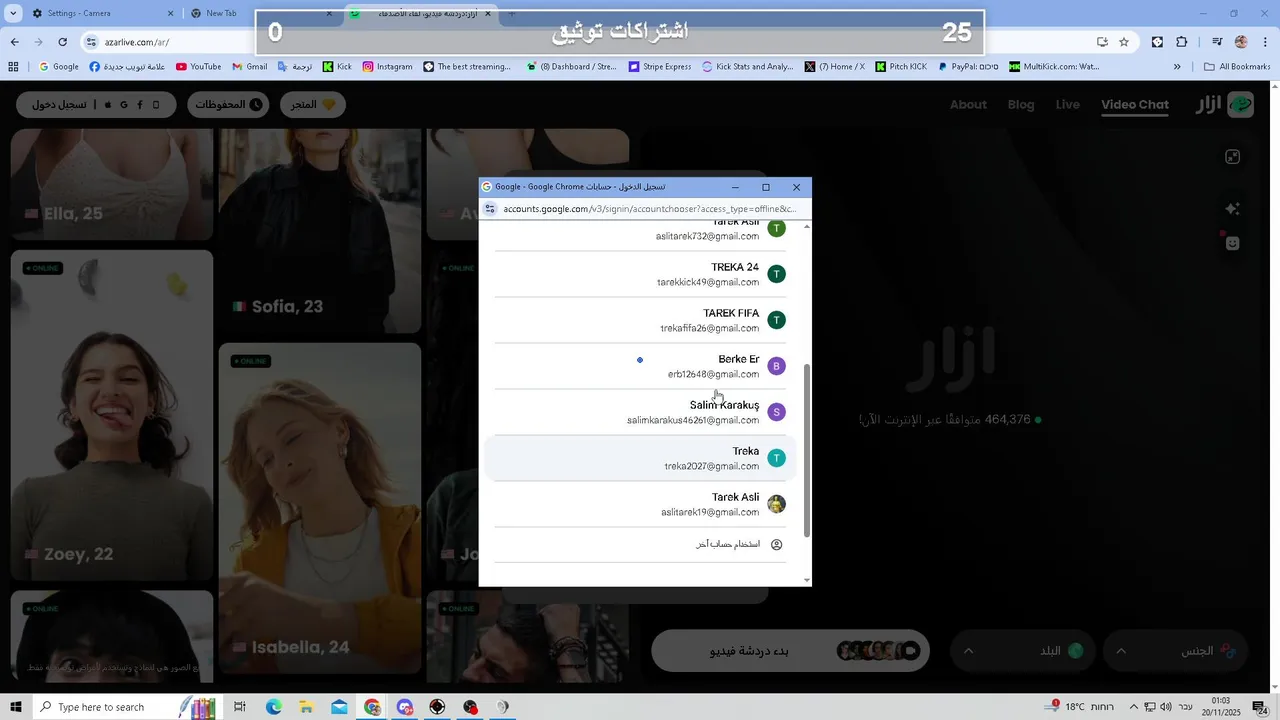Open the Instagram bookmark

point(387,67)
